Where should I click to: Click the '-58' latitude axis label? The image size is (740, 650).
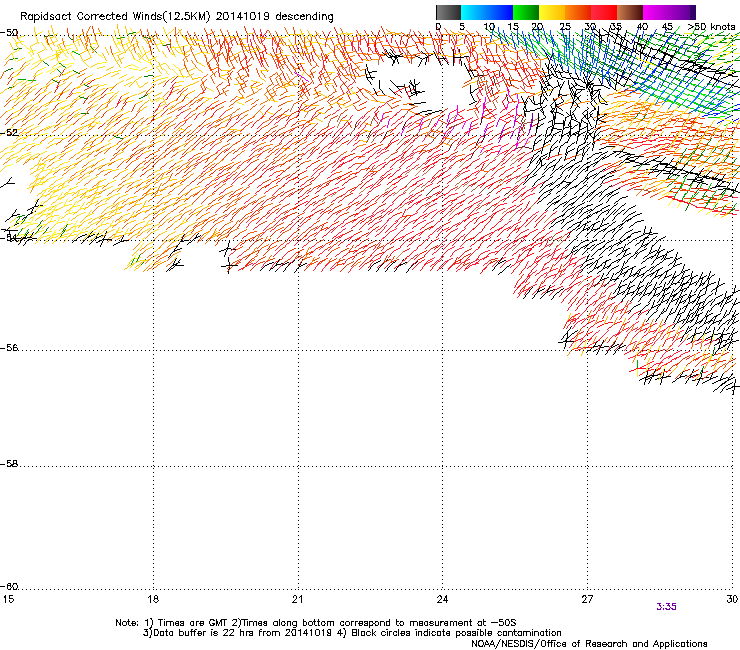point(9,464)
